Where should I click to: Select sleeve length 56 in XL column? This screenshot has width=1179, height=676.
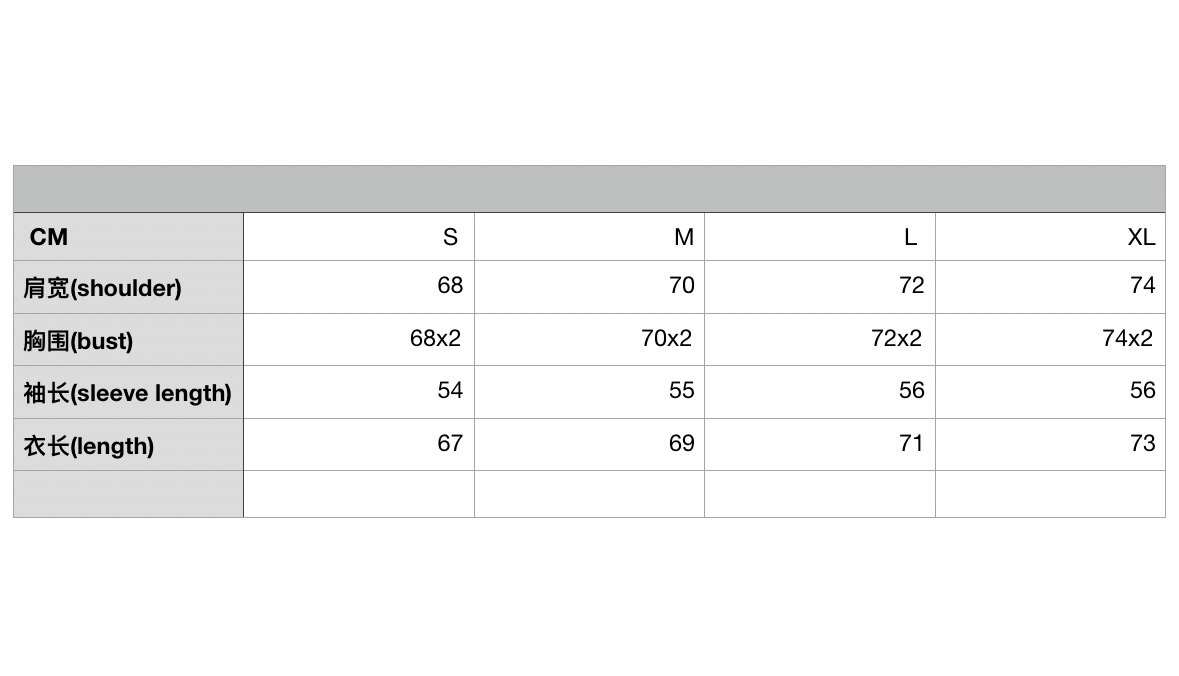point(1142,391)
